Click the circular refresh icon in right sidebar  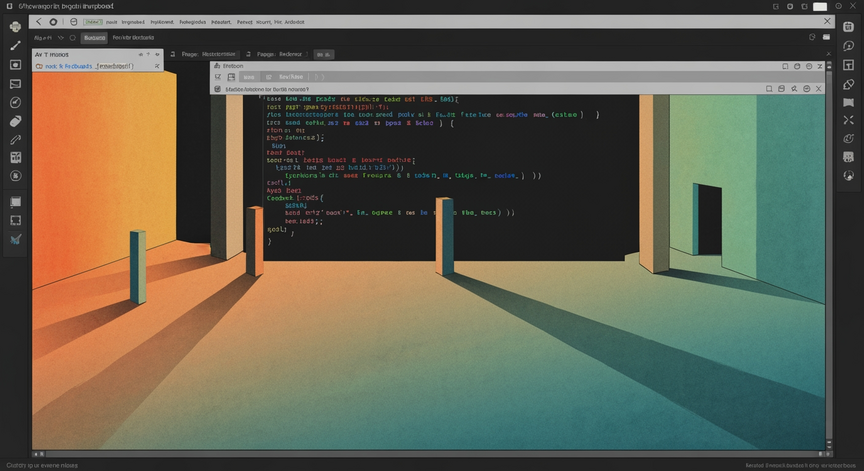tap(849, 139)
